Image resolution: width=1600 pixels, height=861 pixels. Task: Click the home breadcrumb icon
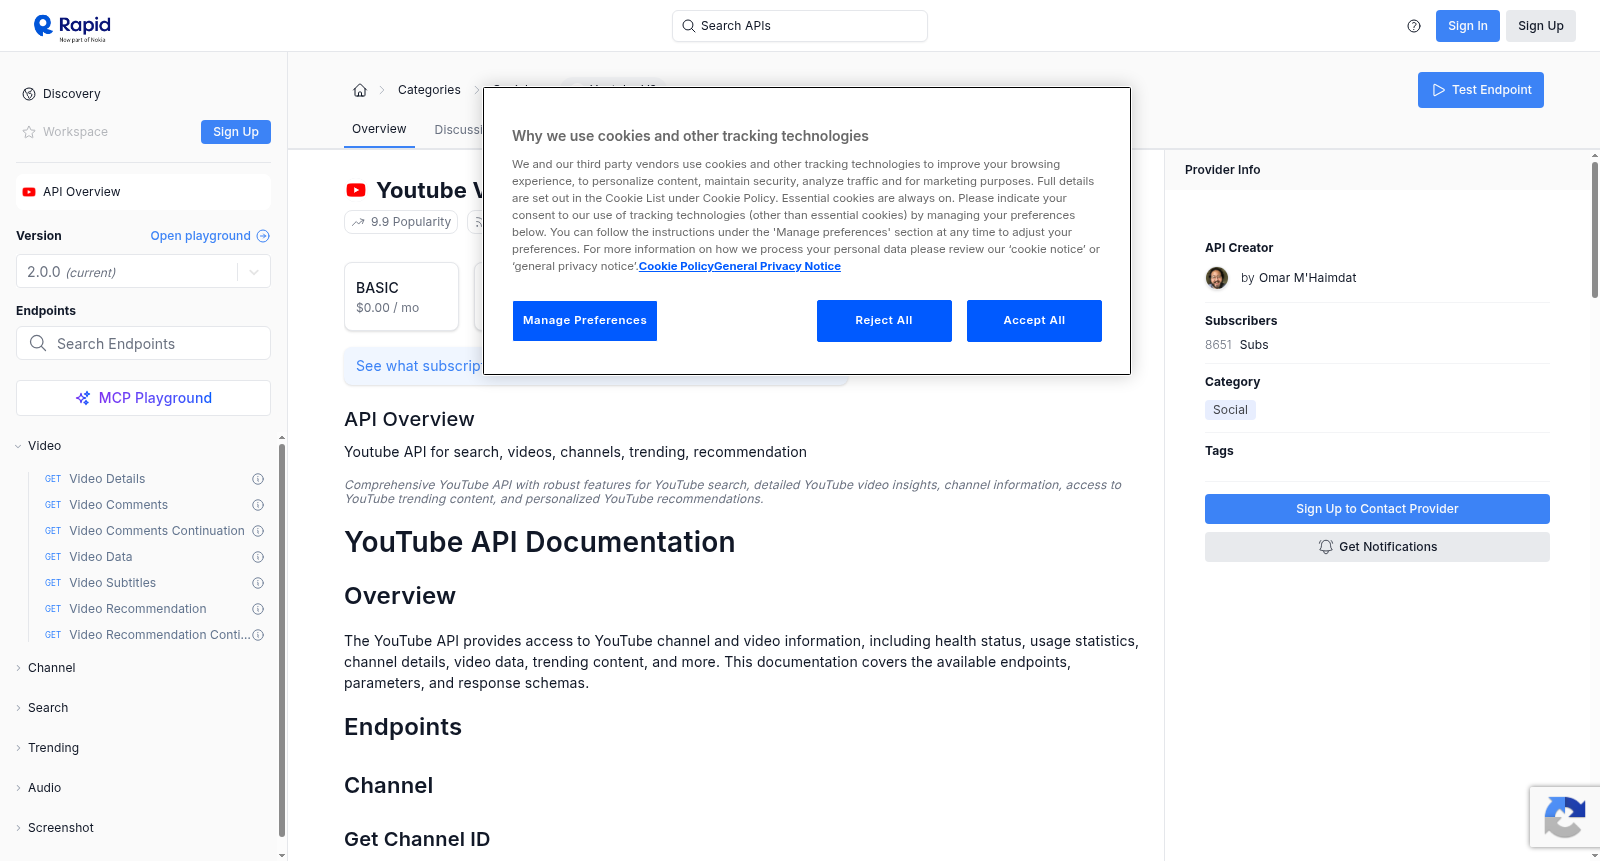click(360, 90)
